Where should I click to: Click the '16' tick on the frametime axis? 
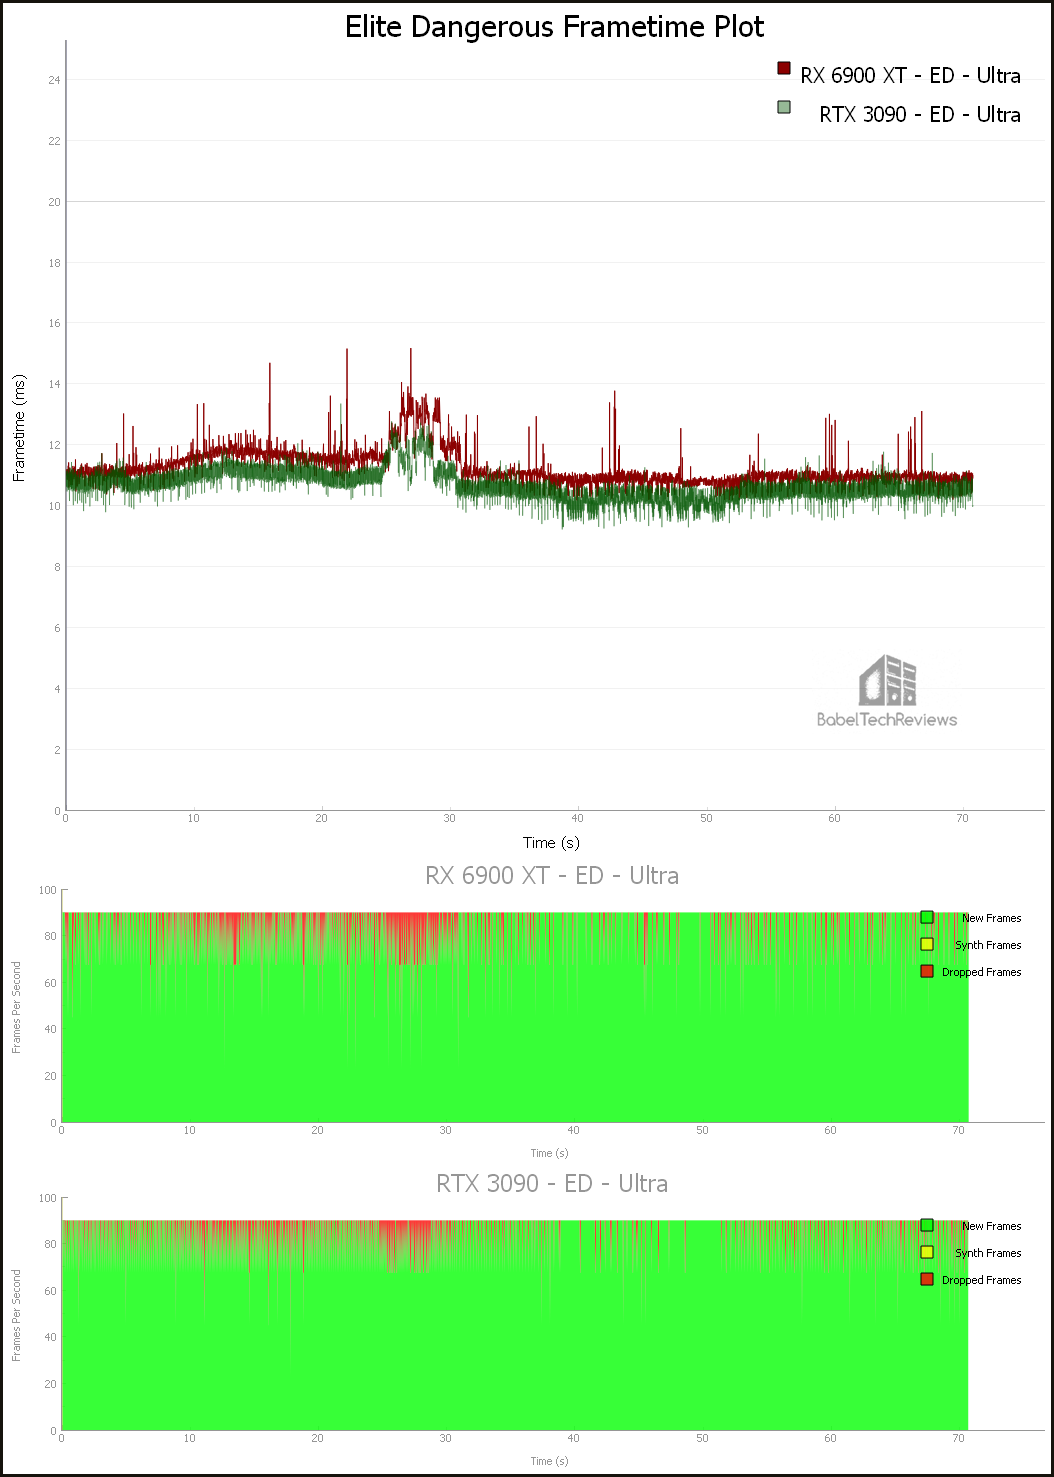click(x=54, y=324)
